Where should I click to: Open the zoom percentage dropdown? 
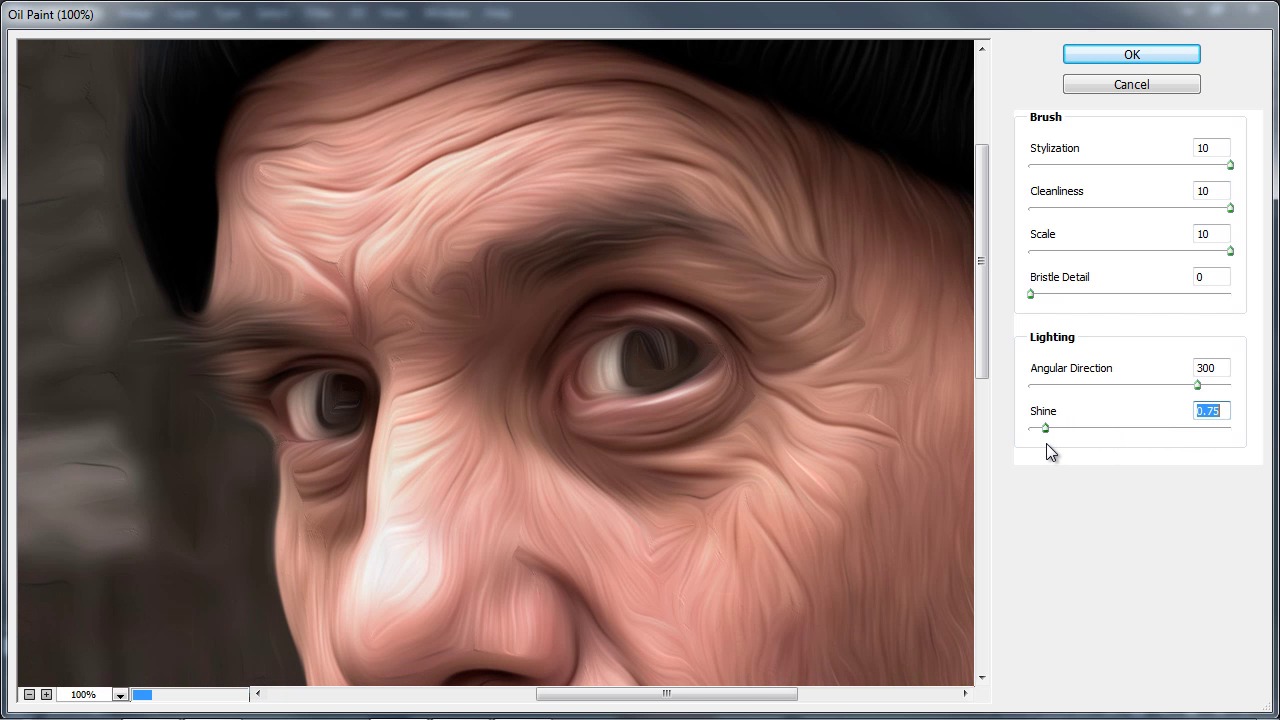pos(120,695)
